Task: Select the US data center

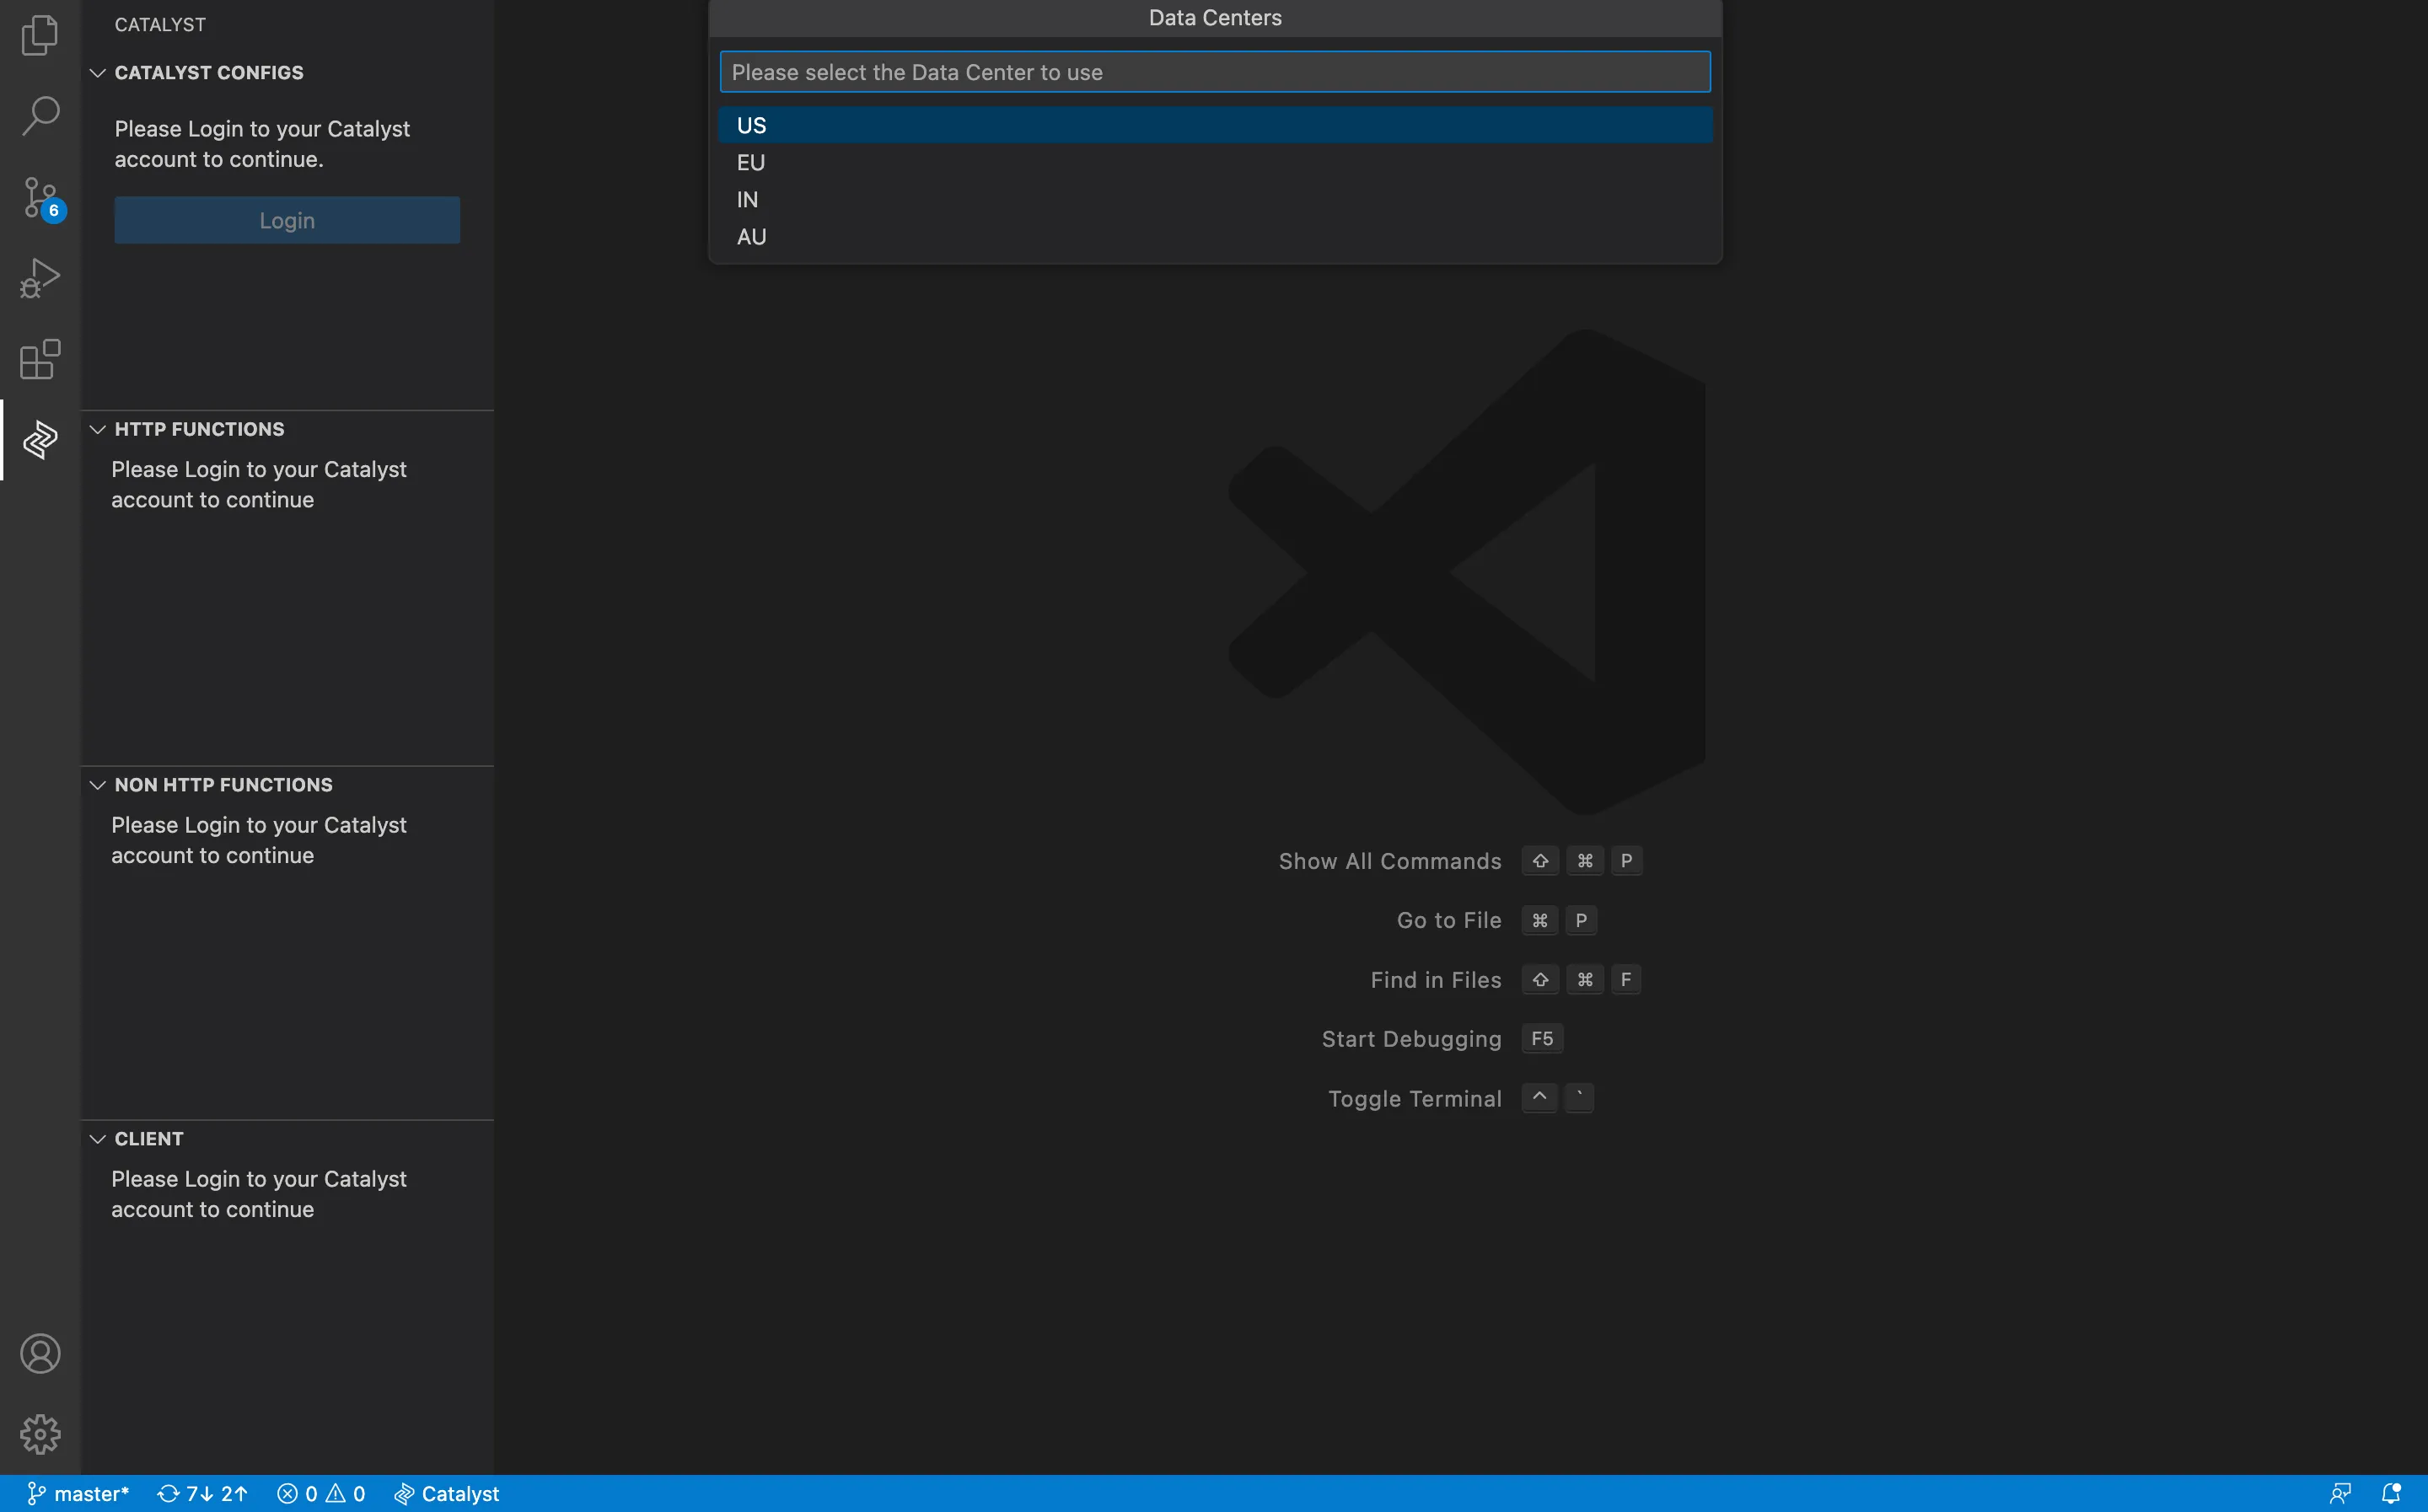Action: (1215, 125)
